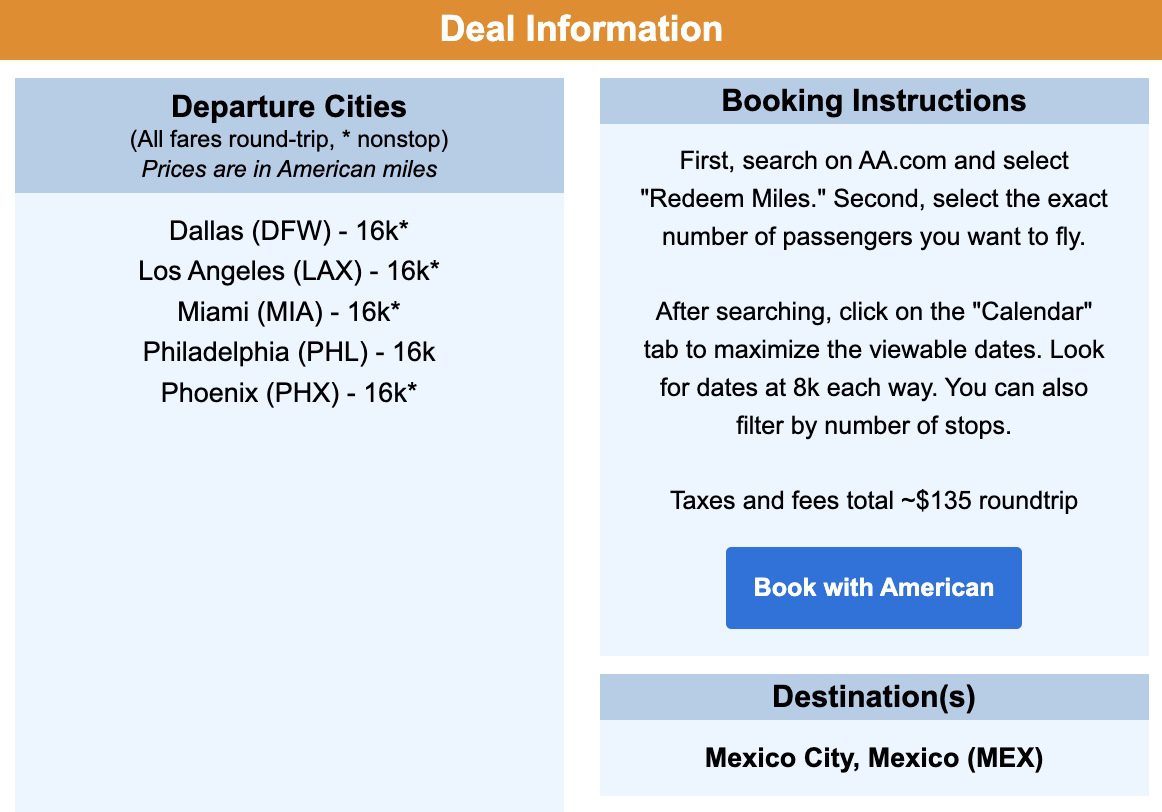Click the Booking Instructions header
This screenshot has width=1162, height=812.
[x=873, y=100]
